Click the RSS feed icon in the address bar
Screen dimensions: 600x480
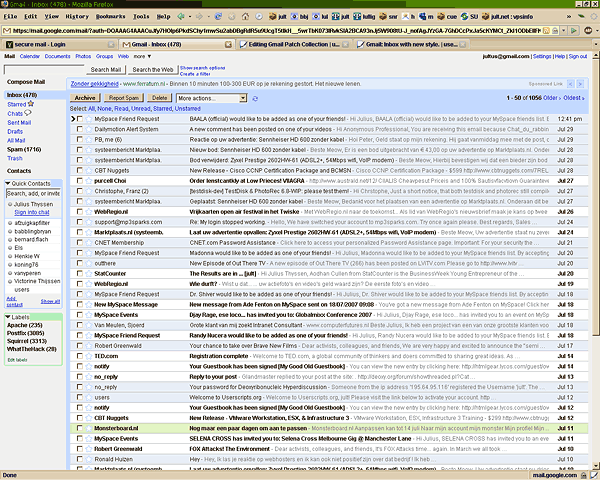point(546,31)
